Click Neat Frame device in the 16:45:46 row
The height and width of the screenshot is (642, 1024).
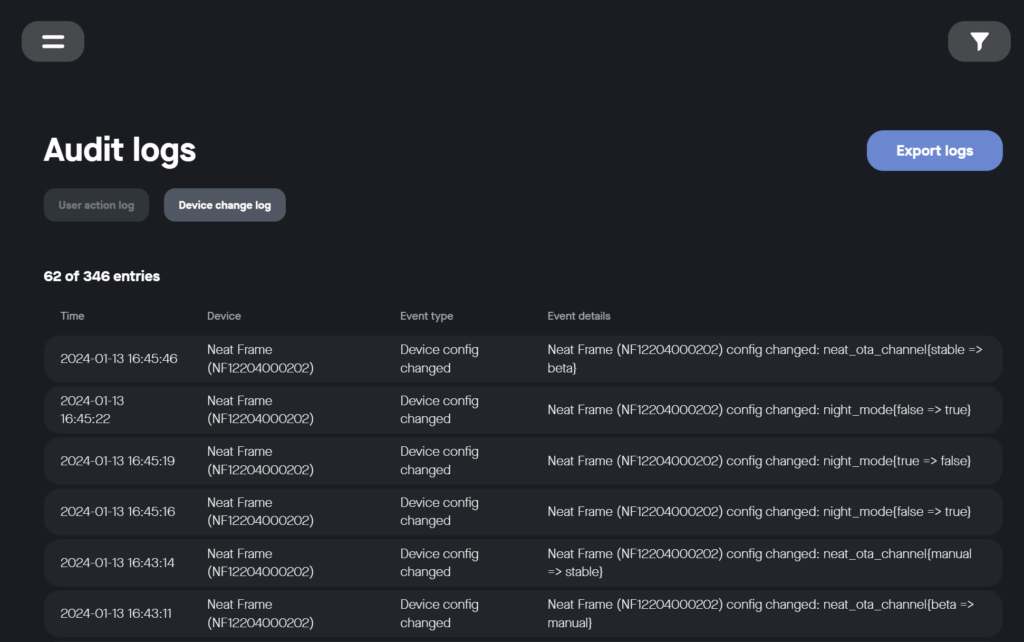point(261,359)
